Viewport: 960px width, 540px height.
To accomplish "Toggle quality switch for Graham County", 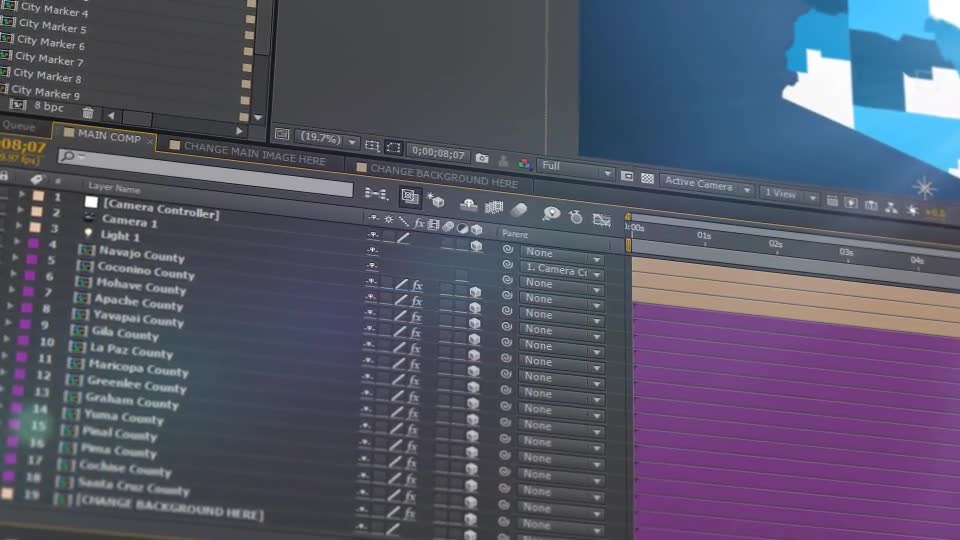I will [x=396, y=428].
